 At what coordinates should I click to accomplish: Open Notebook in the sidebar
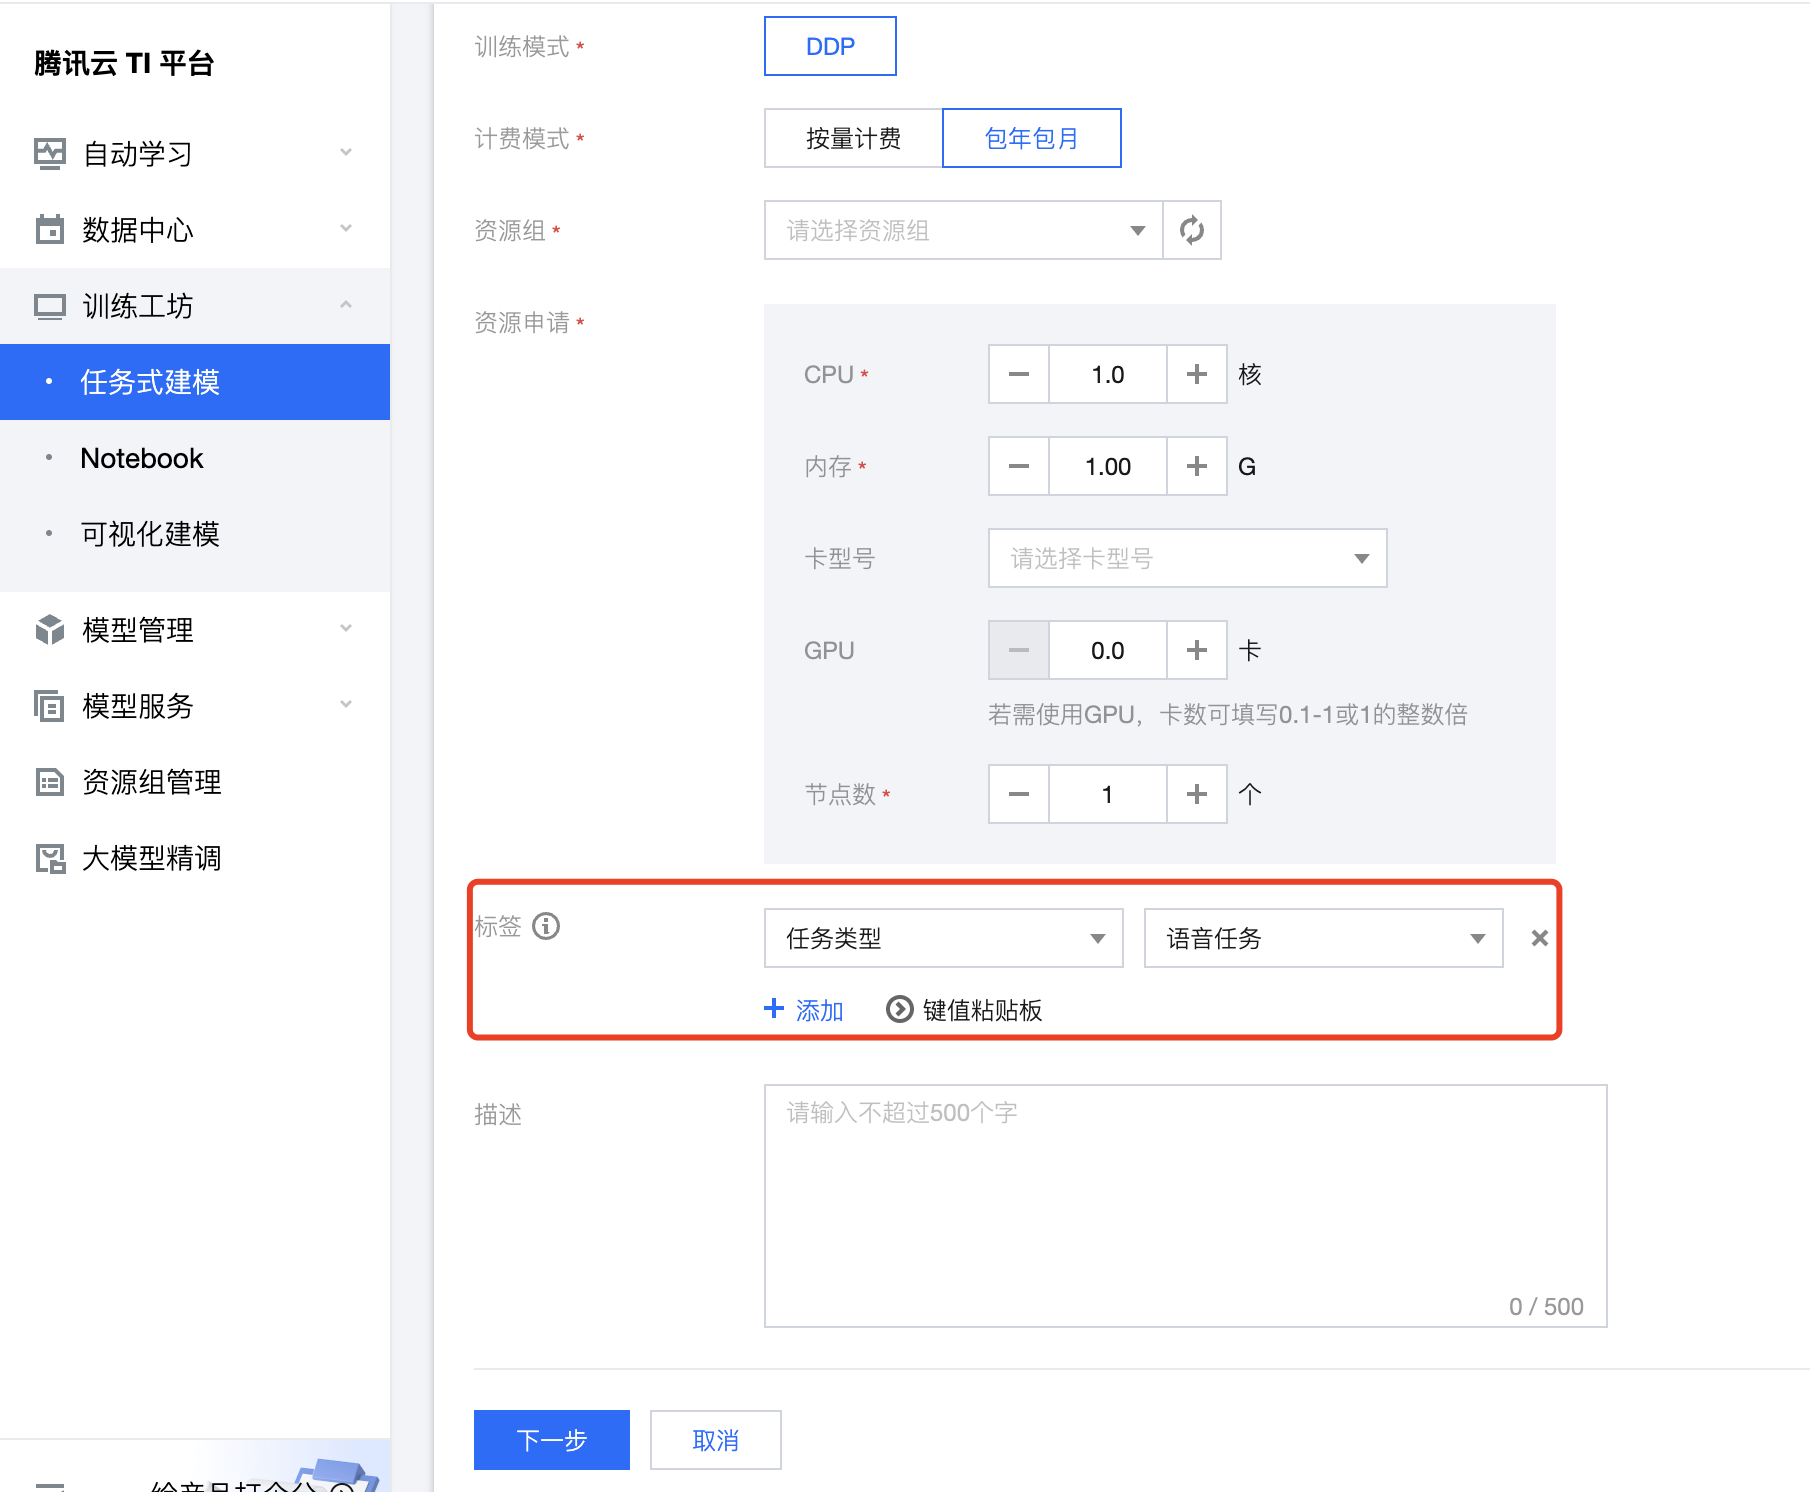pos(142,458)
